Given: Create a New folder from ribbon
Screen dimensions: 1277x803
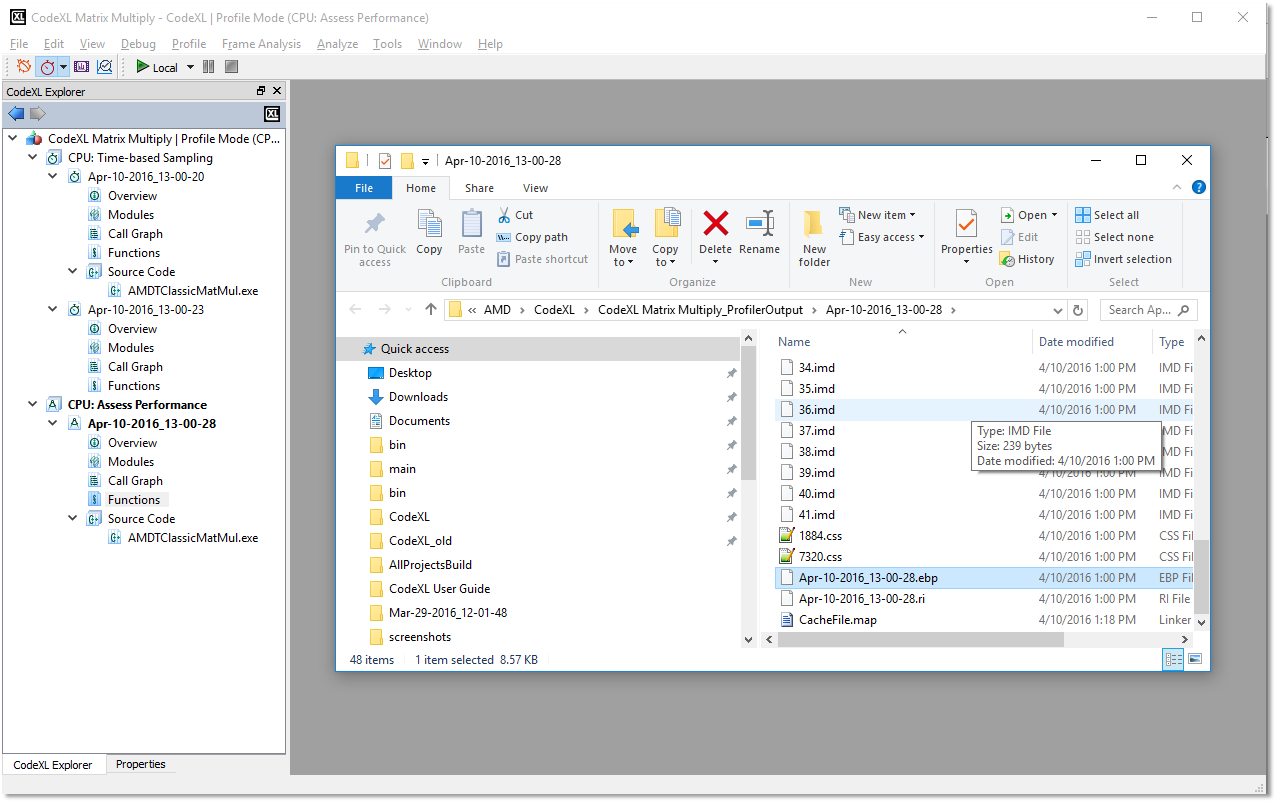Looking at the screenshot, I should tap(814, 238).
